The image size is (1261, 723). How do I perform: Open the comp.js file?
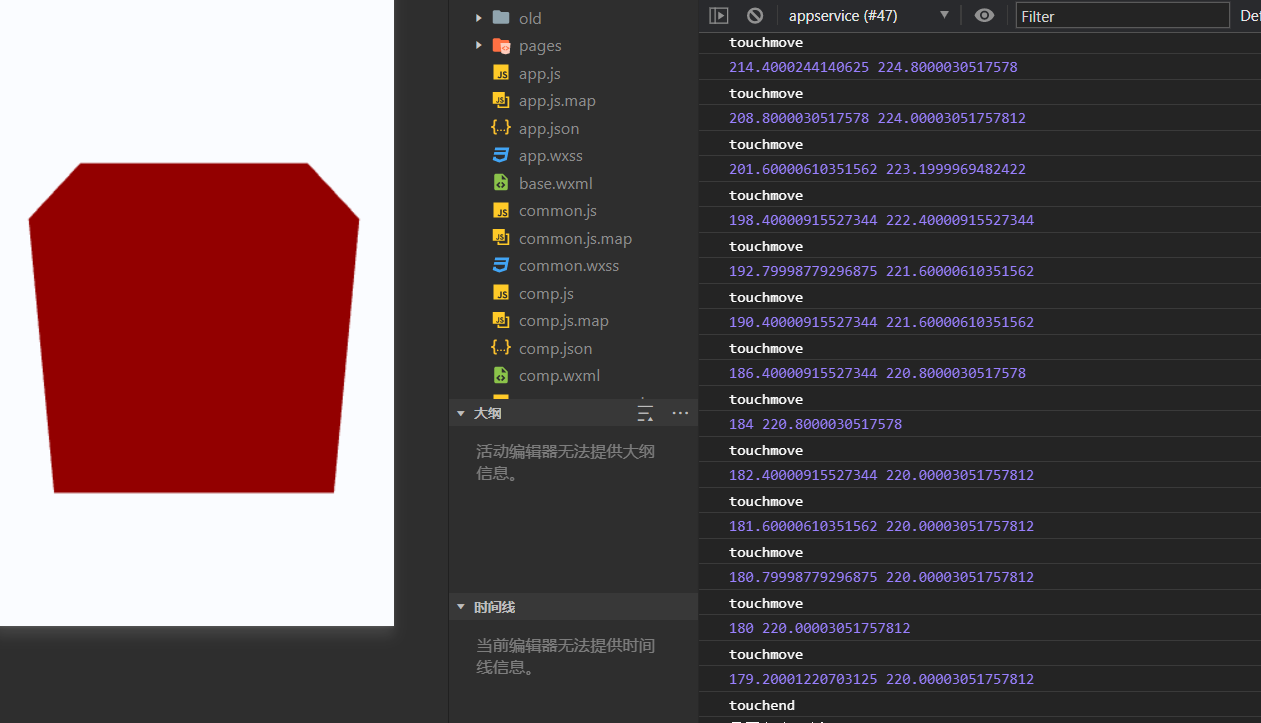(546, 293)
